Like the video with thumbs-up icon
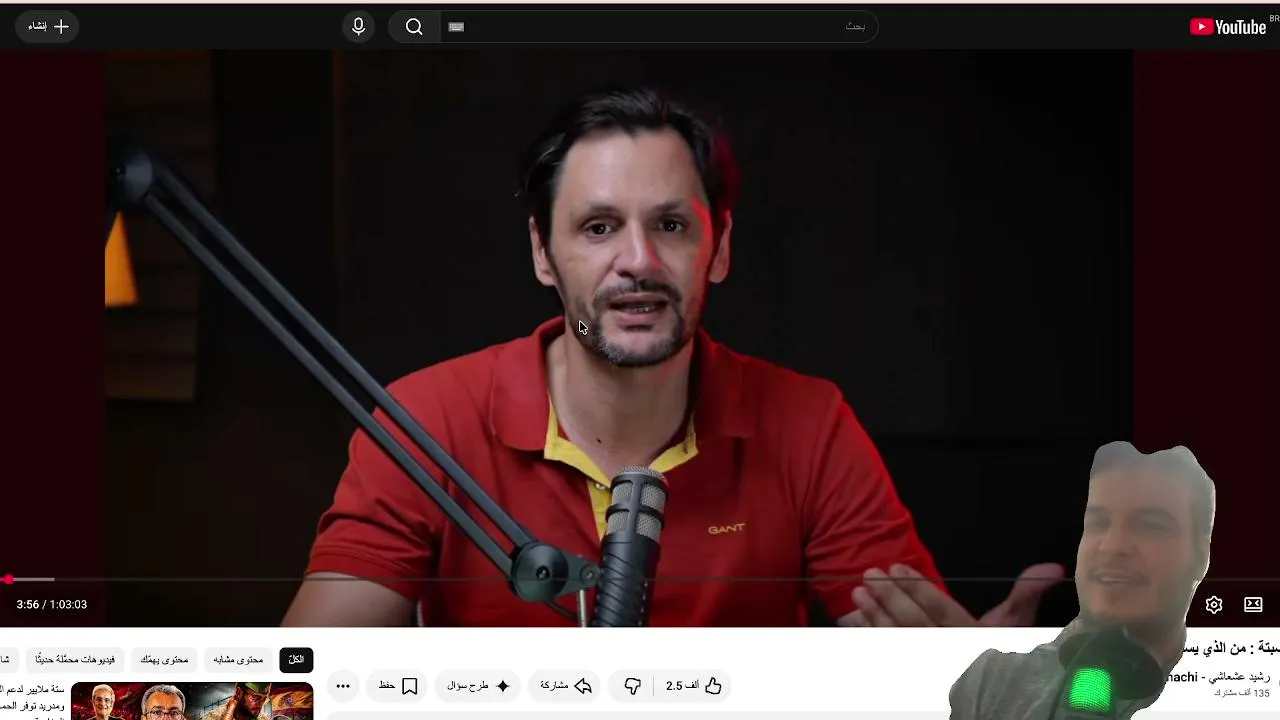 point(694,686)
